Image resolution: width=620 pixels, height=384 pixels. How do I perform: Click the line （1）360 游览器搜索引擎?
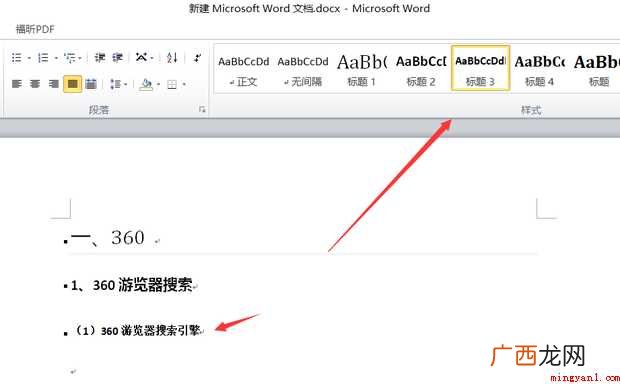coord(137,330)
